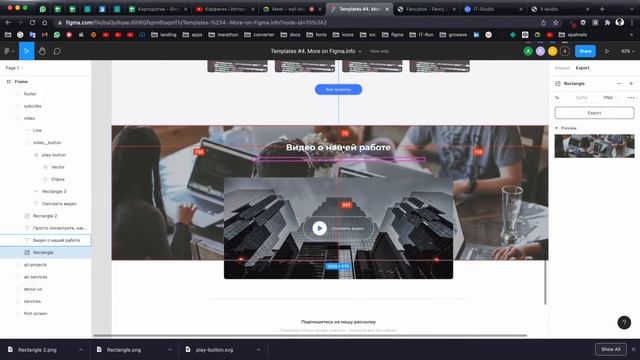Screen dimensions: 640x360
Task: Select the Move tool in the toolbar
Action: [27, 51]
